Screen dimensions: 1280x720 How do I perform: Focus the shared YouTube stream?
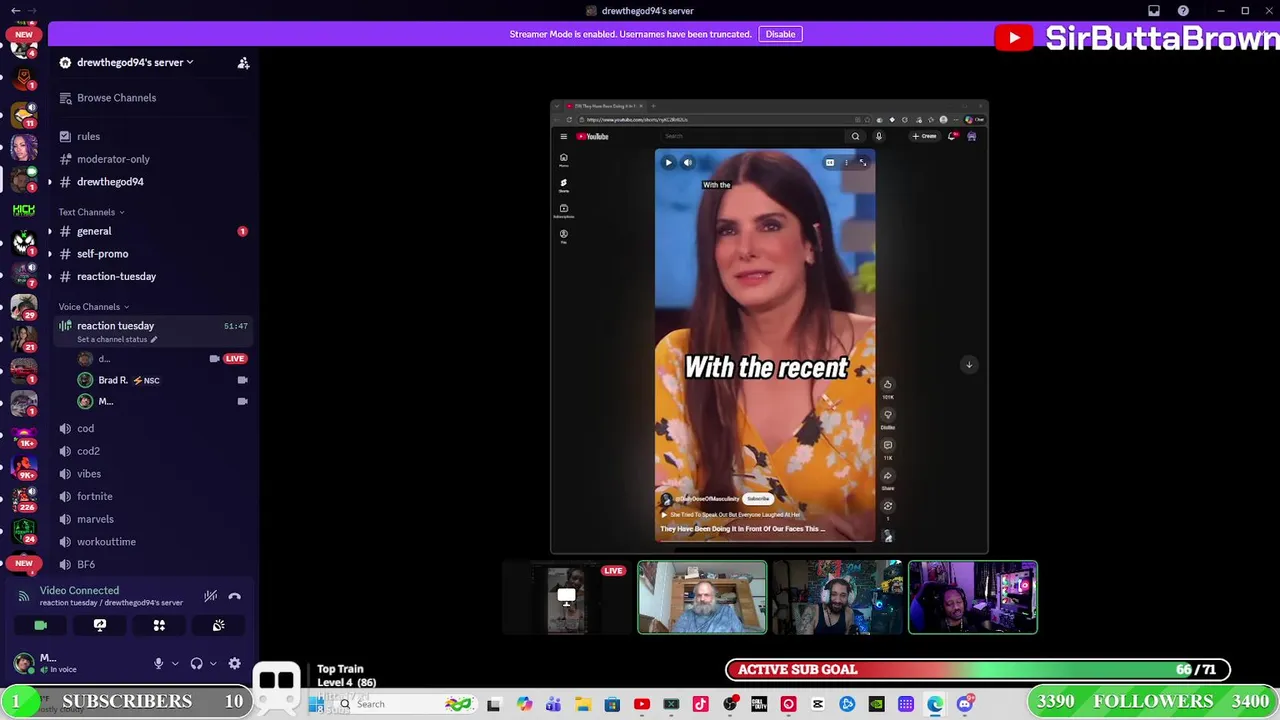[x=769, y=327]
